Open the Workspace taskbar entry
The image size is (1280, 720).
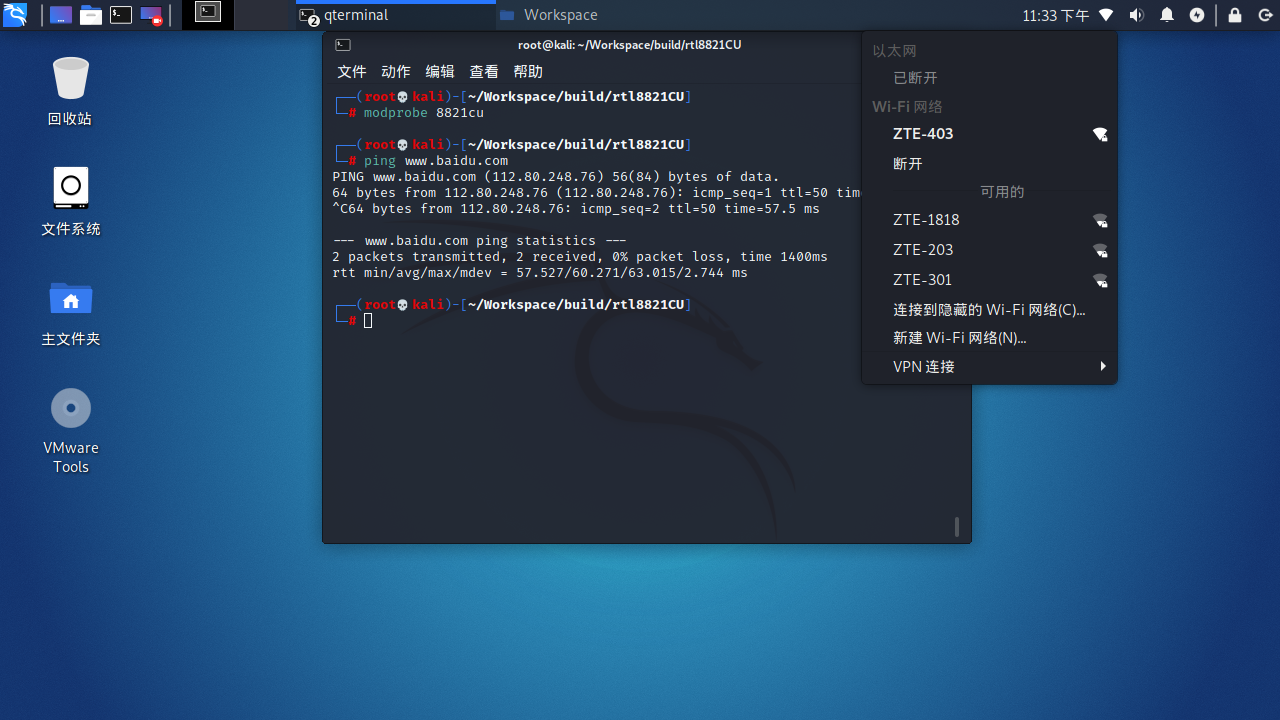560,15
